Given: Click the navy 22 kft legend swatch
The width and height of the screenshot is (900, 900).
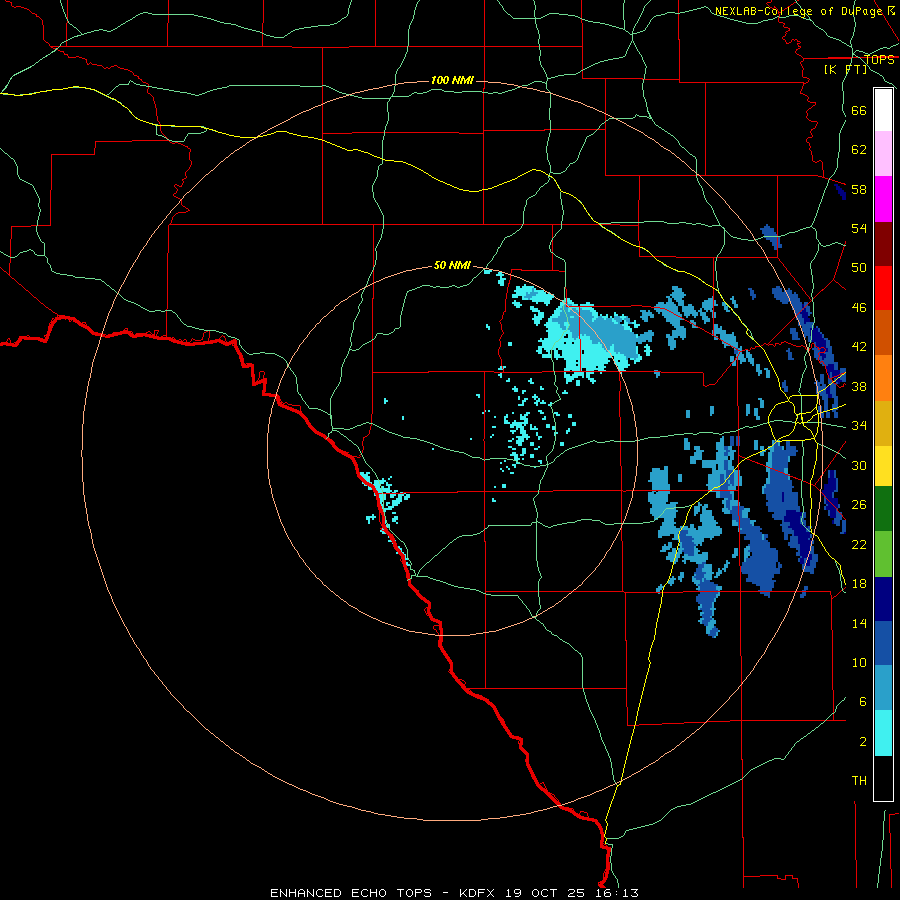Looking at the screenshot, I should [883, 599].
